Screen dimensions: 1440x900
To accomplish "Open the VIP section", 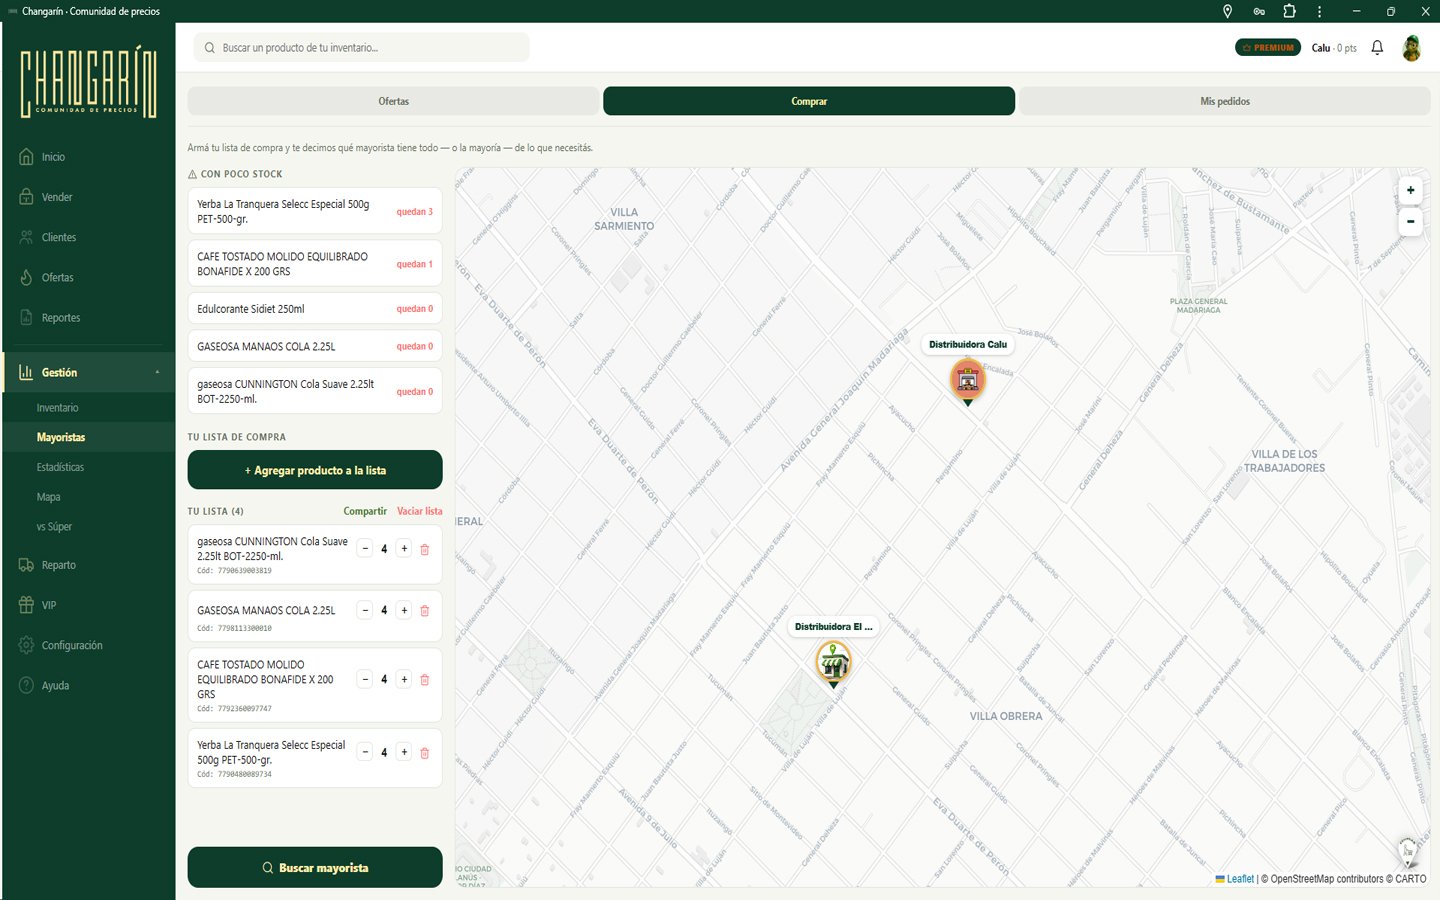I will (88, 605).
